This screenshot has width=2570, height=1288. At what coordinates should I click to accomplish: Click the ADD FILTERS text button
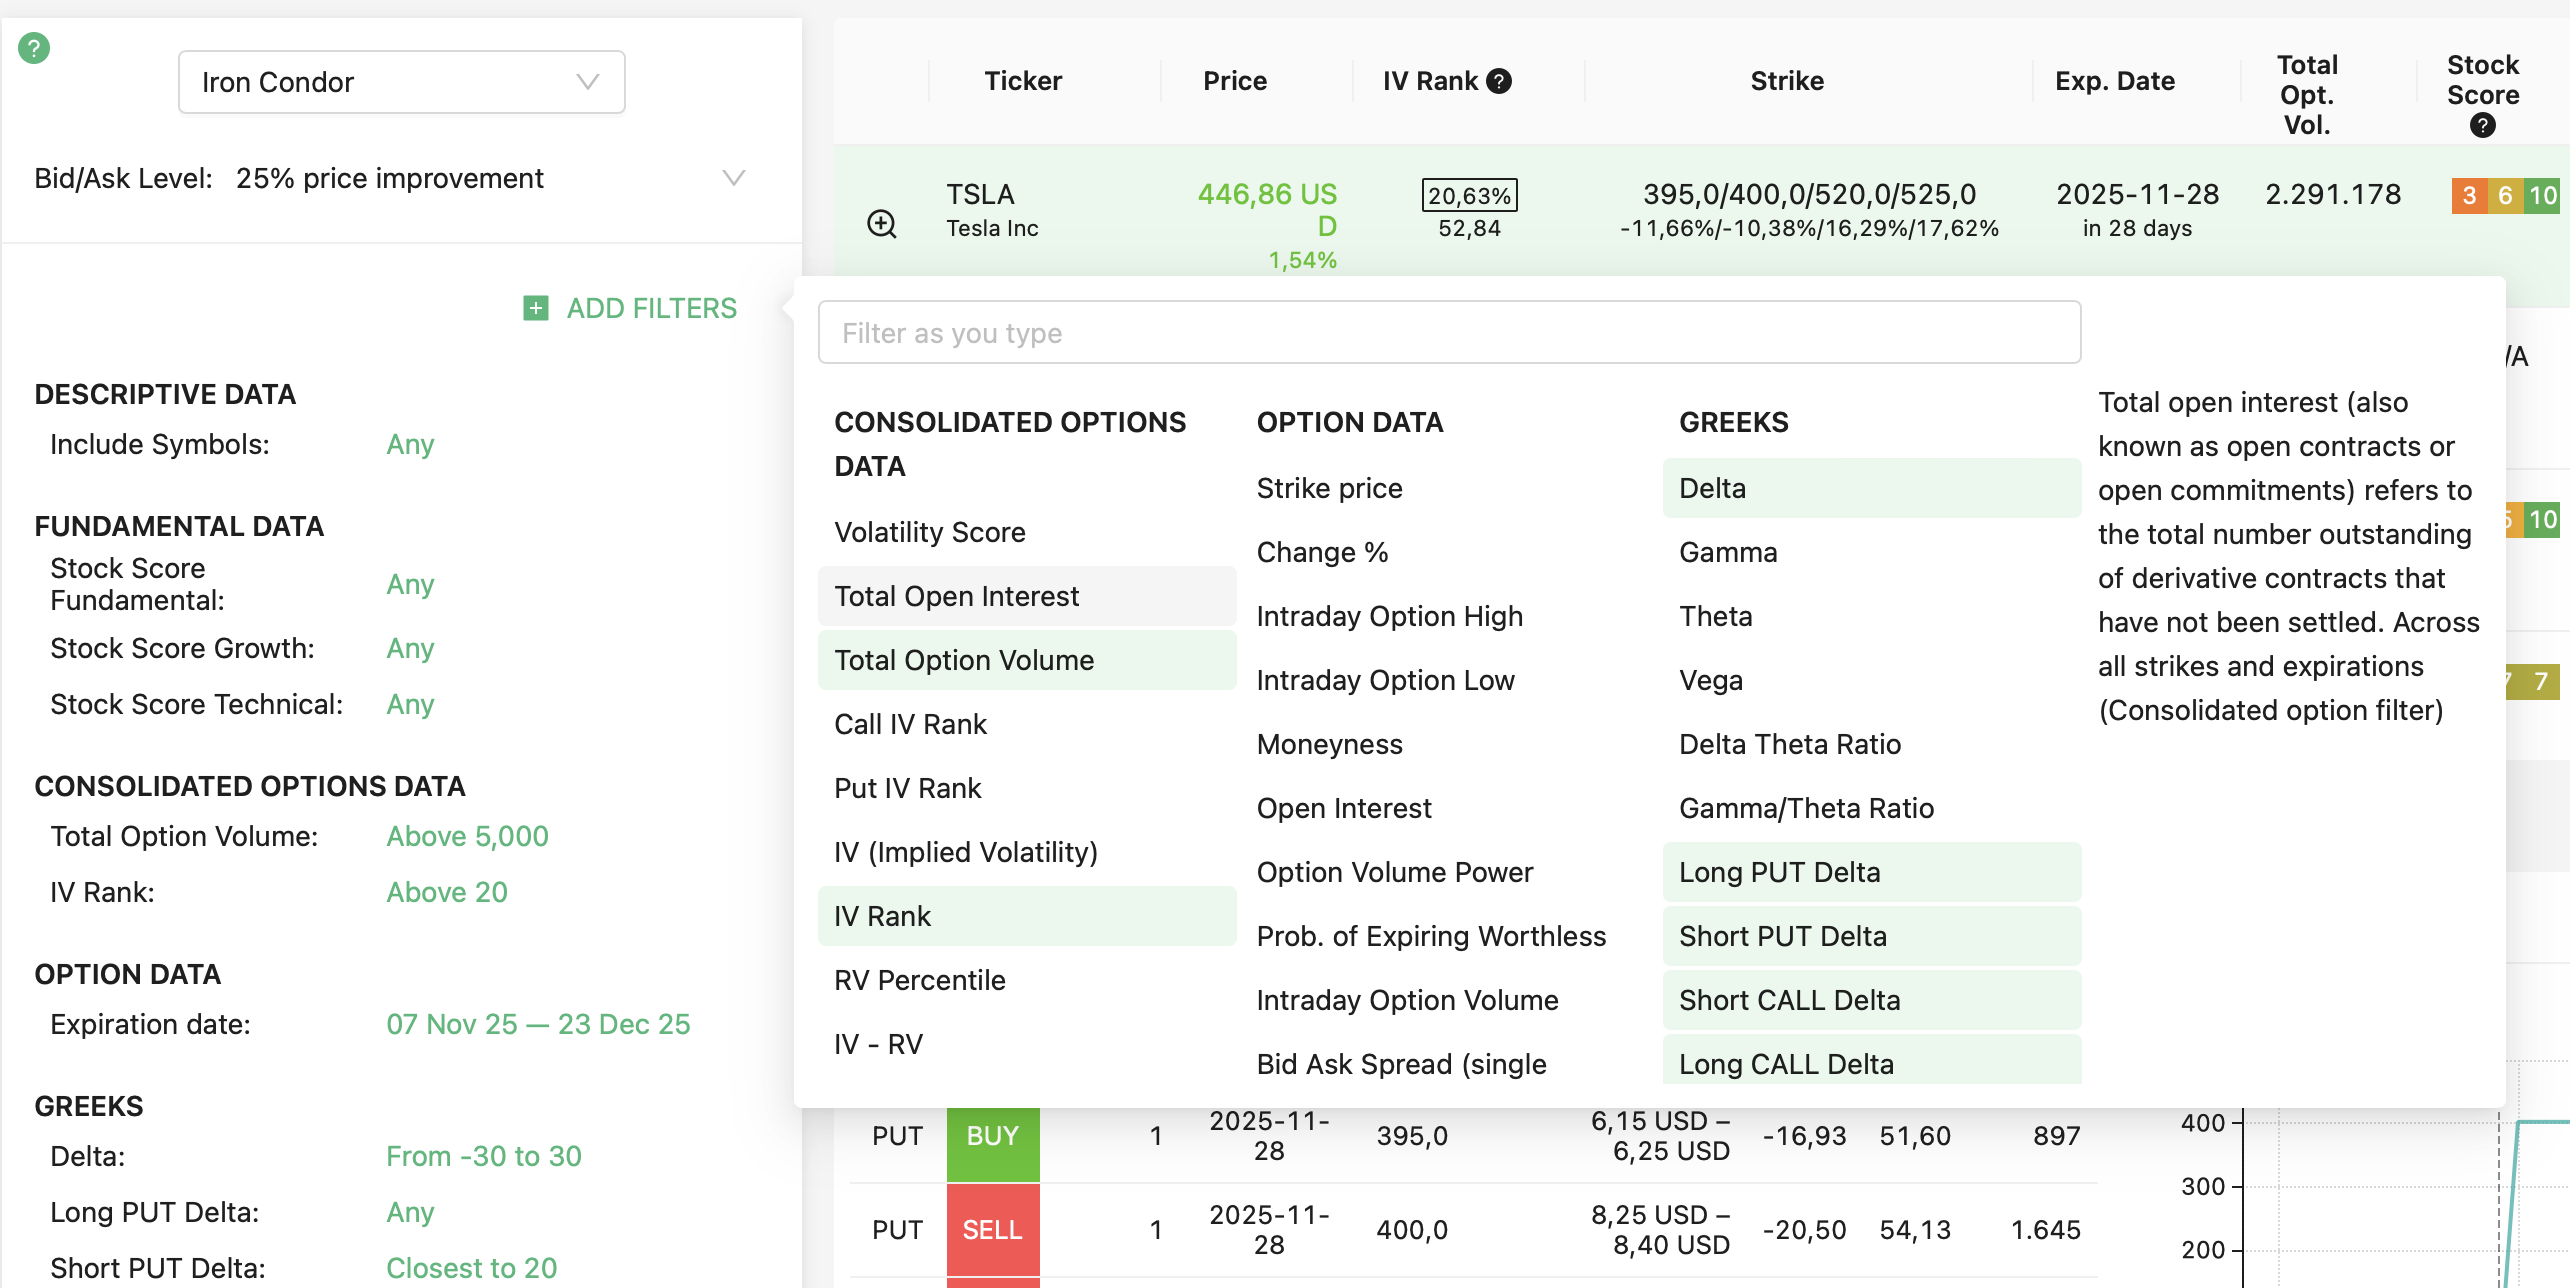coord(651,308)
